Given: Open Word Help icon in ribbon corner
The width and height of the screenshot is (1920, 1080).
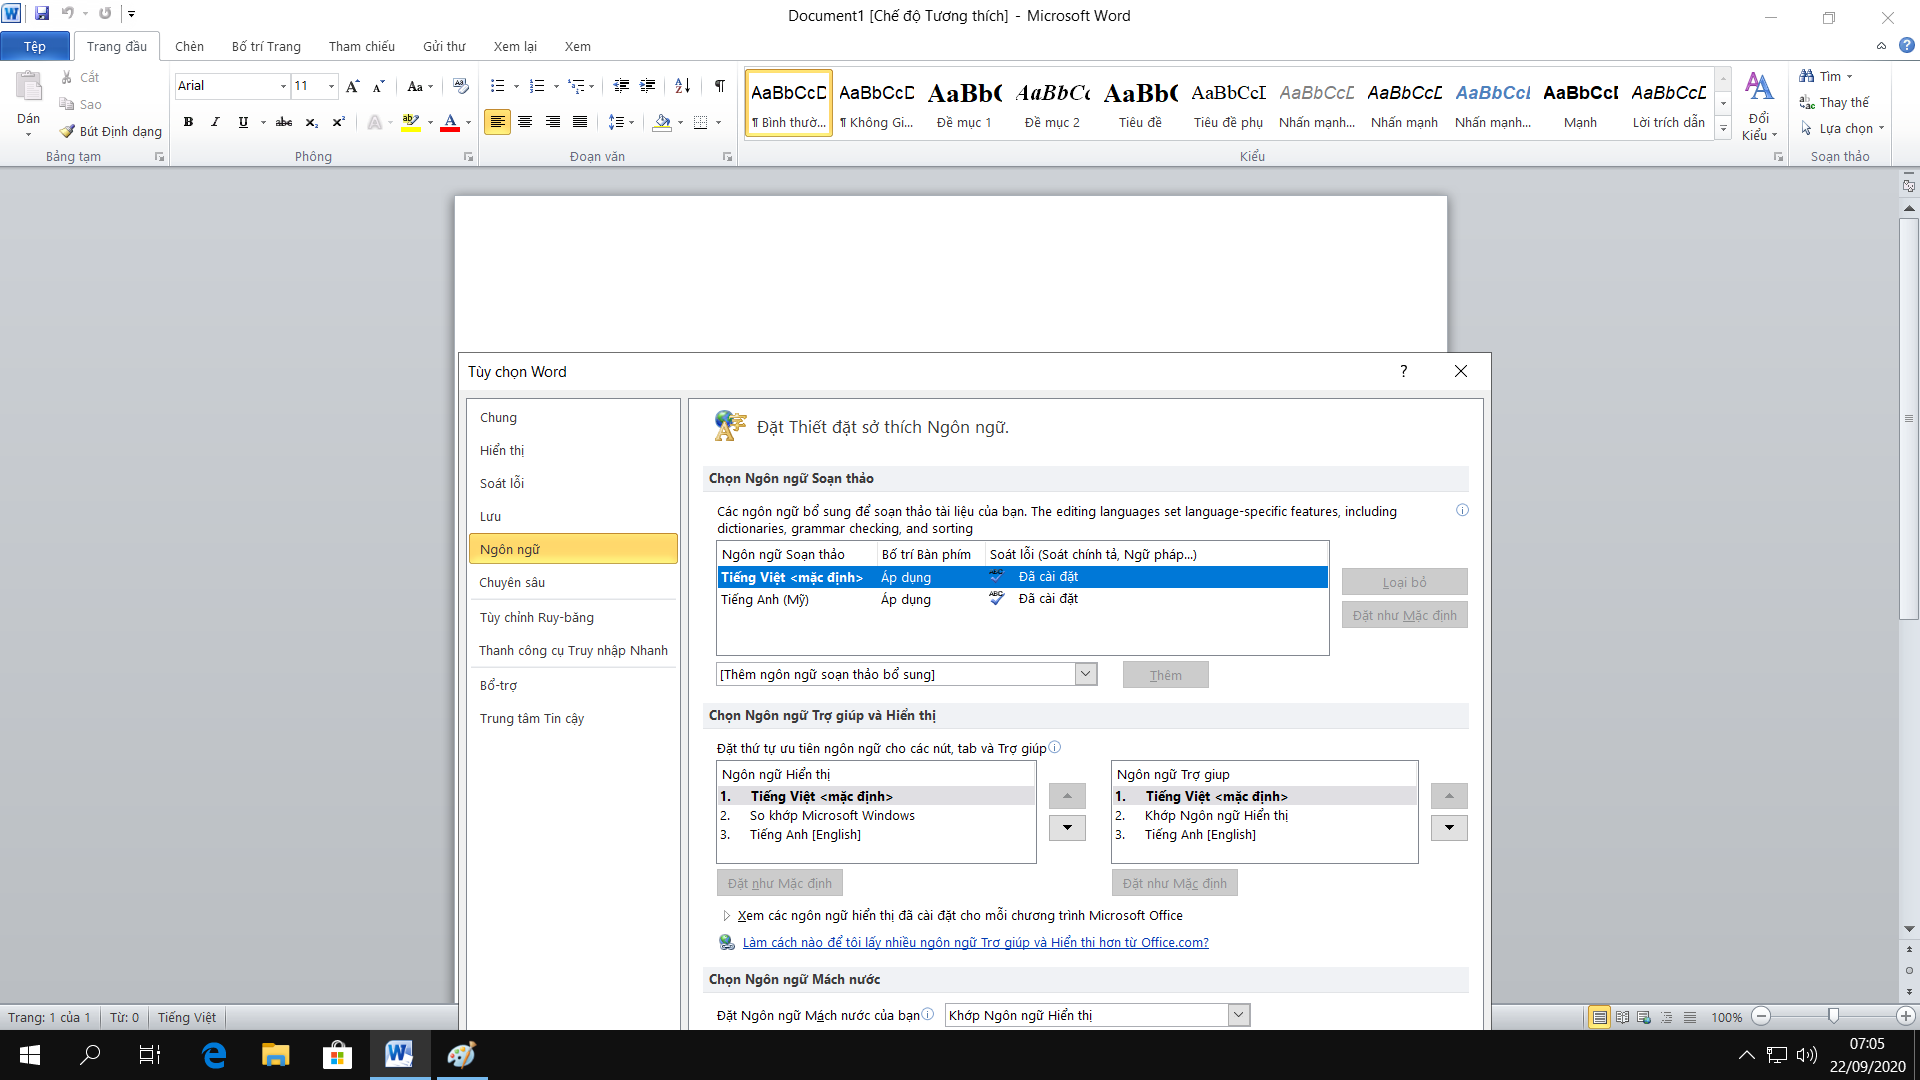Looking at the screenshot, I should (1907, 46).
